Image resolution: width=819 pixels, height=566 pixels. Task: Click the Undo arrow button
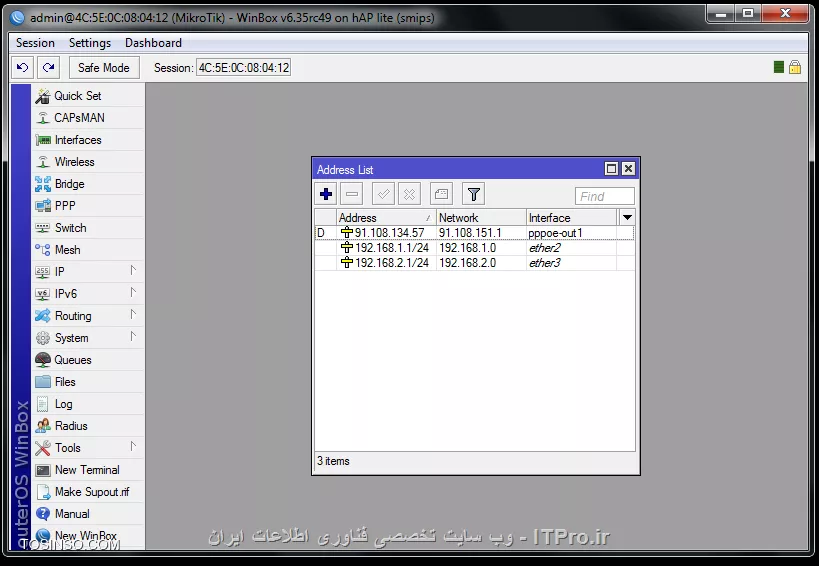click(22, 67)
